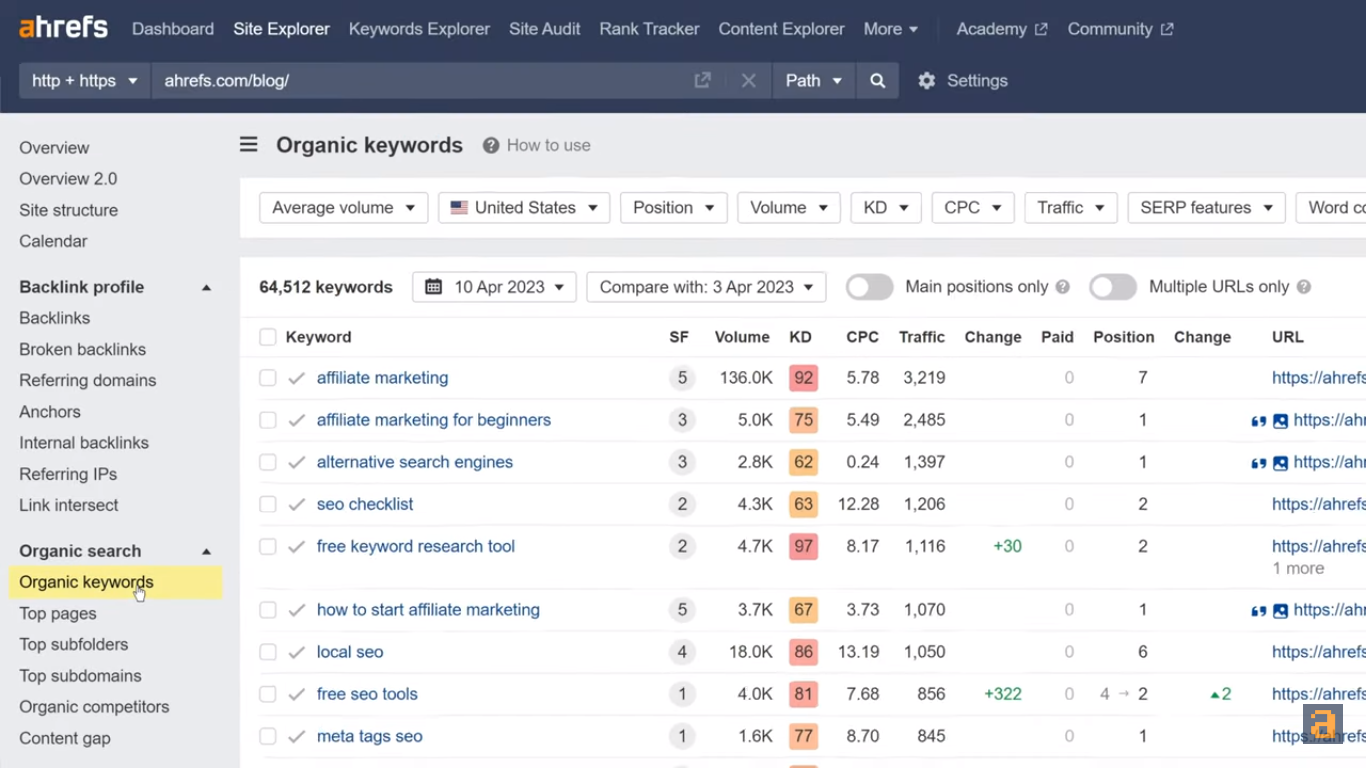Open the KD filter dropdown

click(x=886, y=208)
